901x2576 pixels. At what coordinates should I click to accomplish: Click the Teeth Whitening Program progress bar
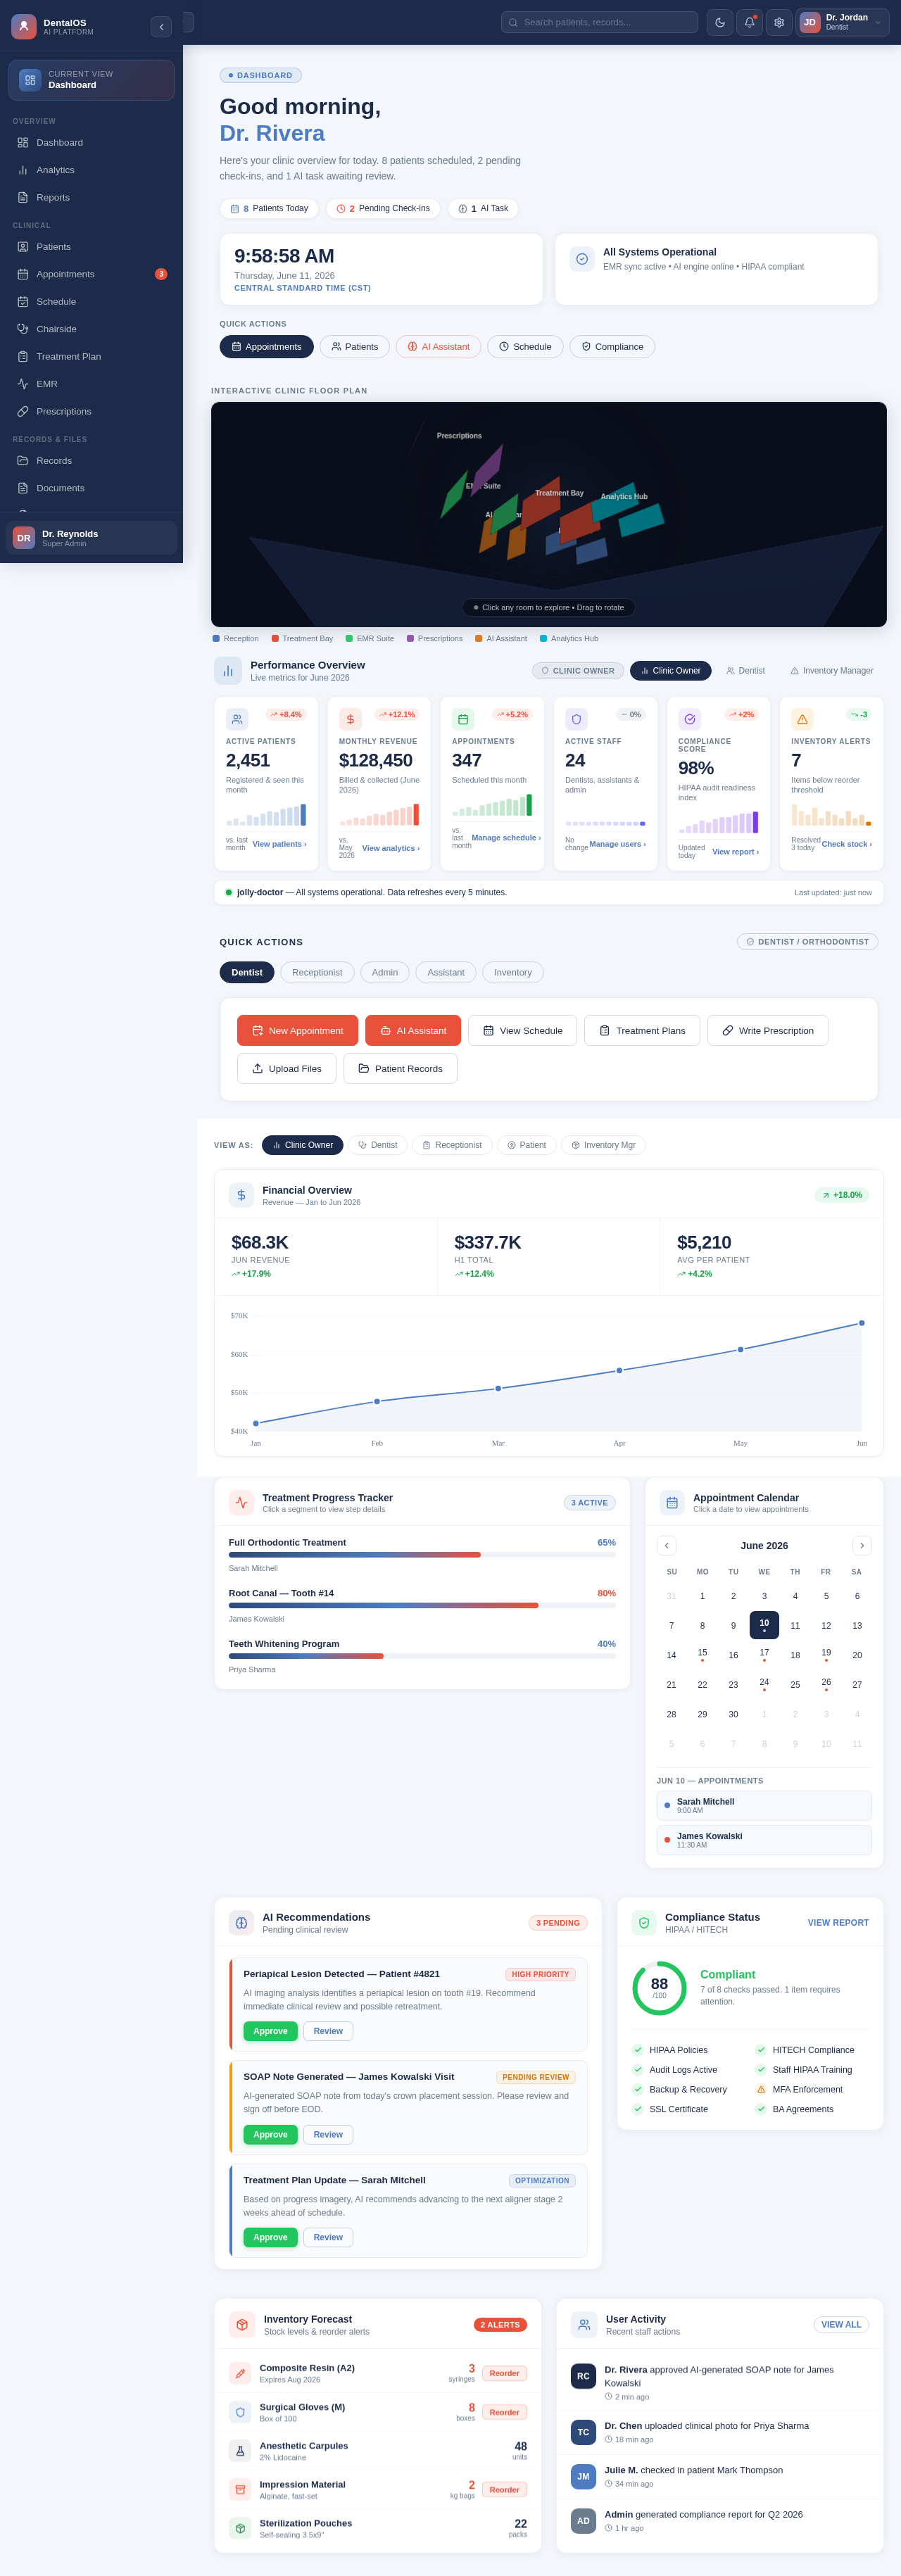pyautogui.click(x=422, y=1656)
